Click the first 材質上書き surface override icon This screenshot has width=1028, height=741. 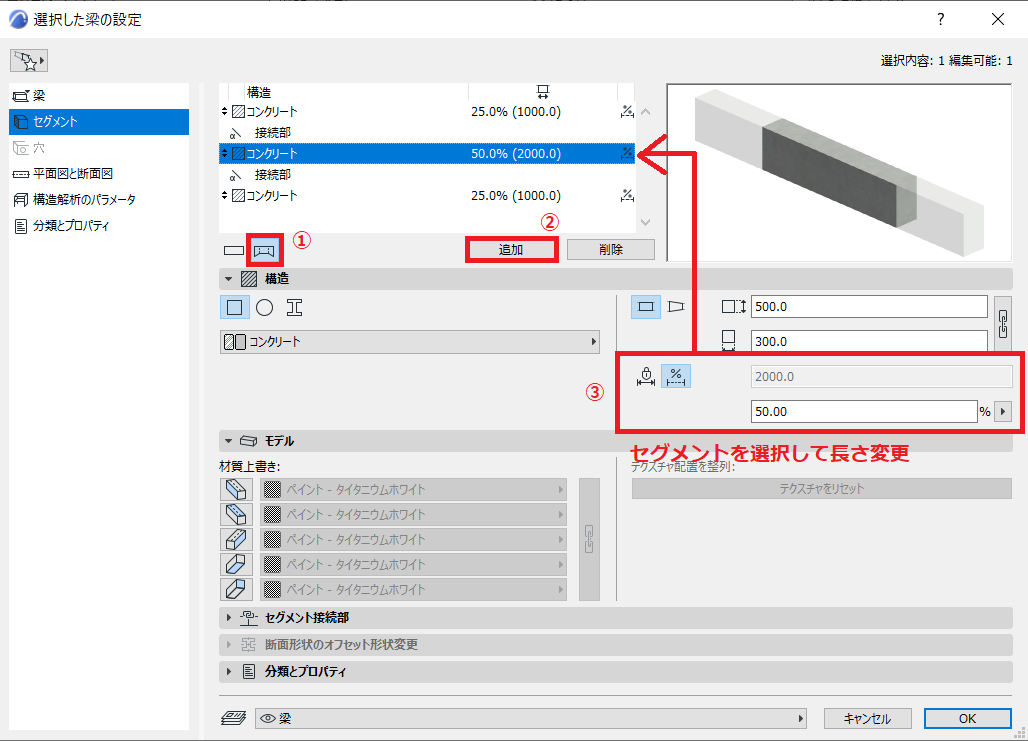[236, 490]
